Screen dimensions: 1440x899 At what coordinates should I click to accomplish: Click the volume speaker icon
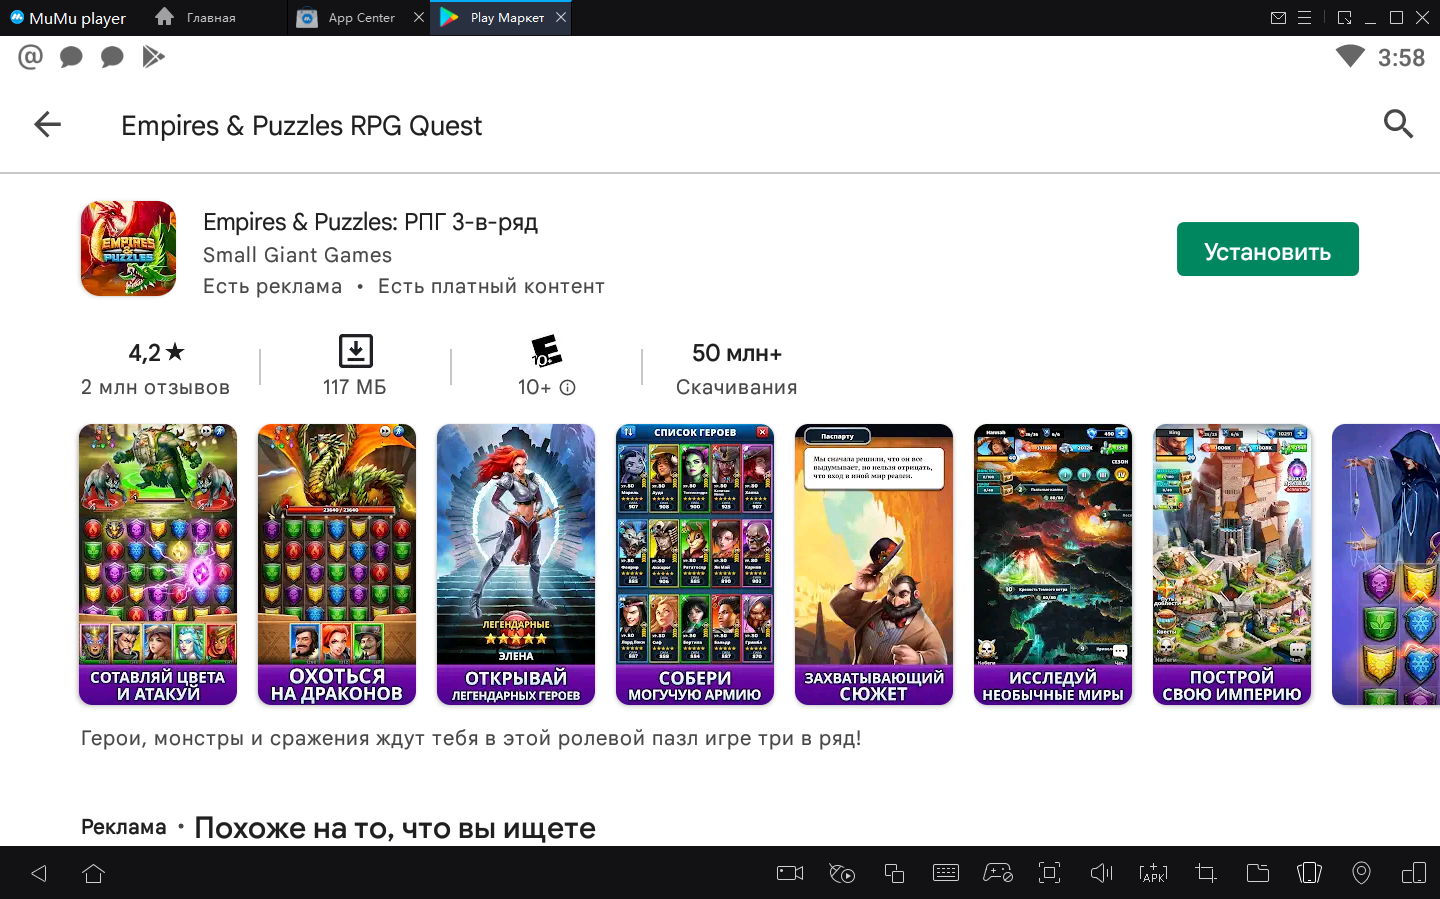click(x=1101, y=873)
